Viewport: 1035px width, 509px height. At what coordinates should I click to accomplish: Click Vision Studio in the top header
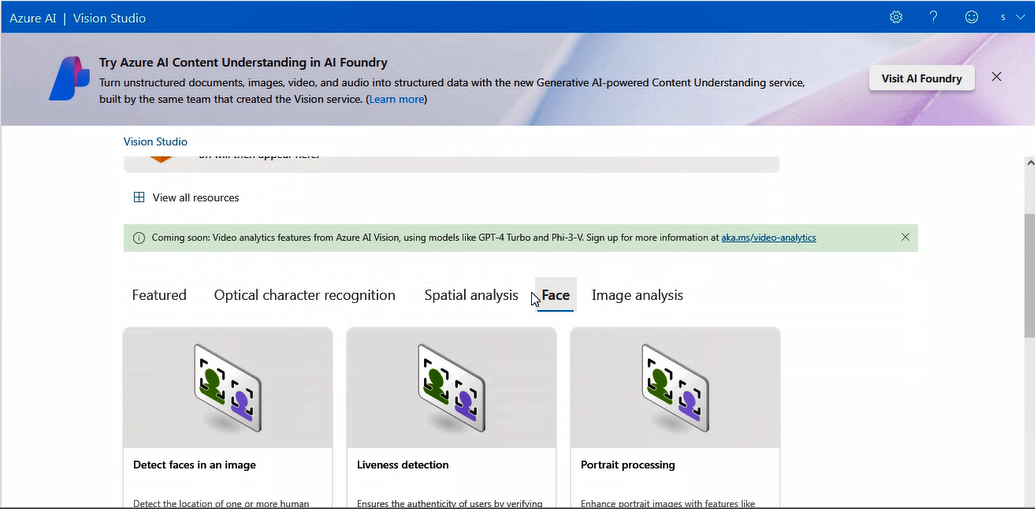[110, 18]
